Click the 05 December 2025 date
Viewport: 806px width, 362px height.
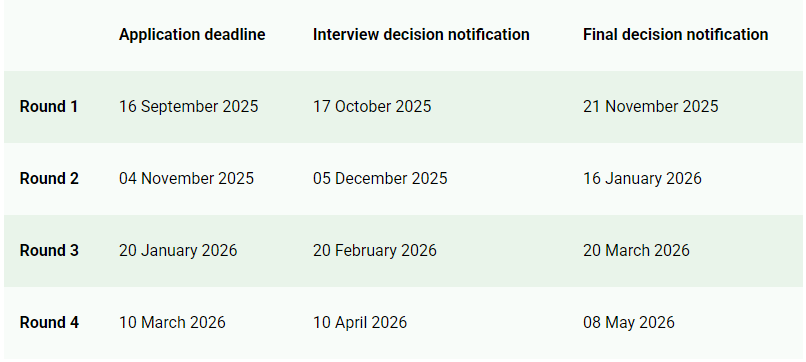coord(380,178)
